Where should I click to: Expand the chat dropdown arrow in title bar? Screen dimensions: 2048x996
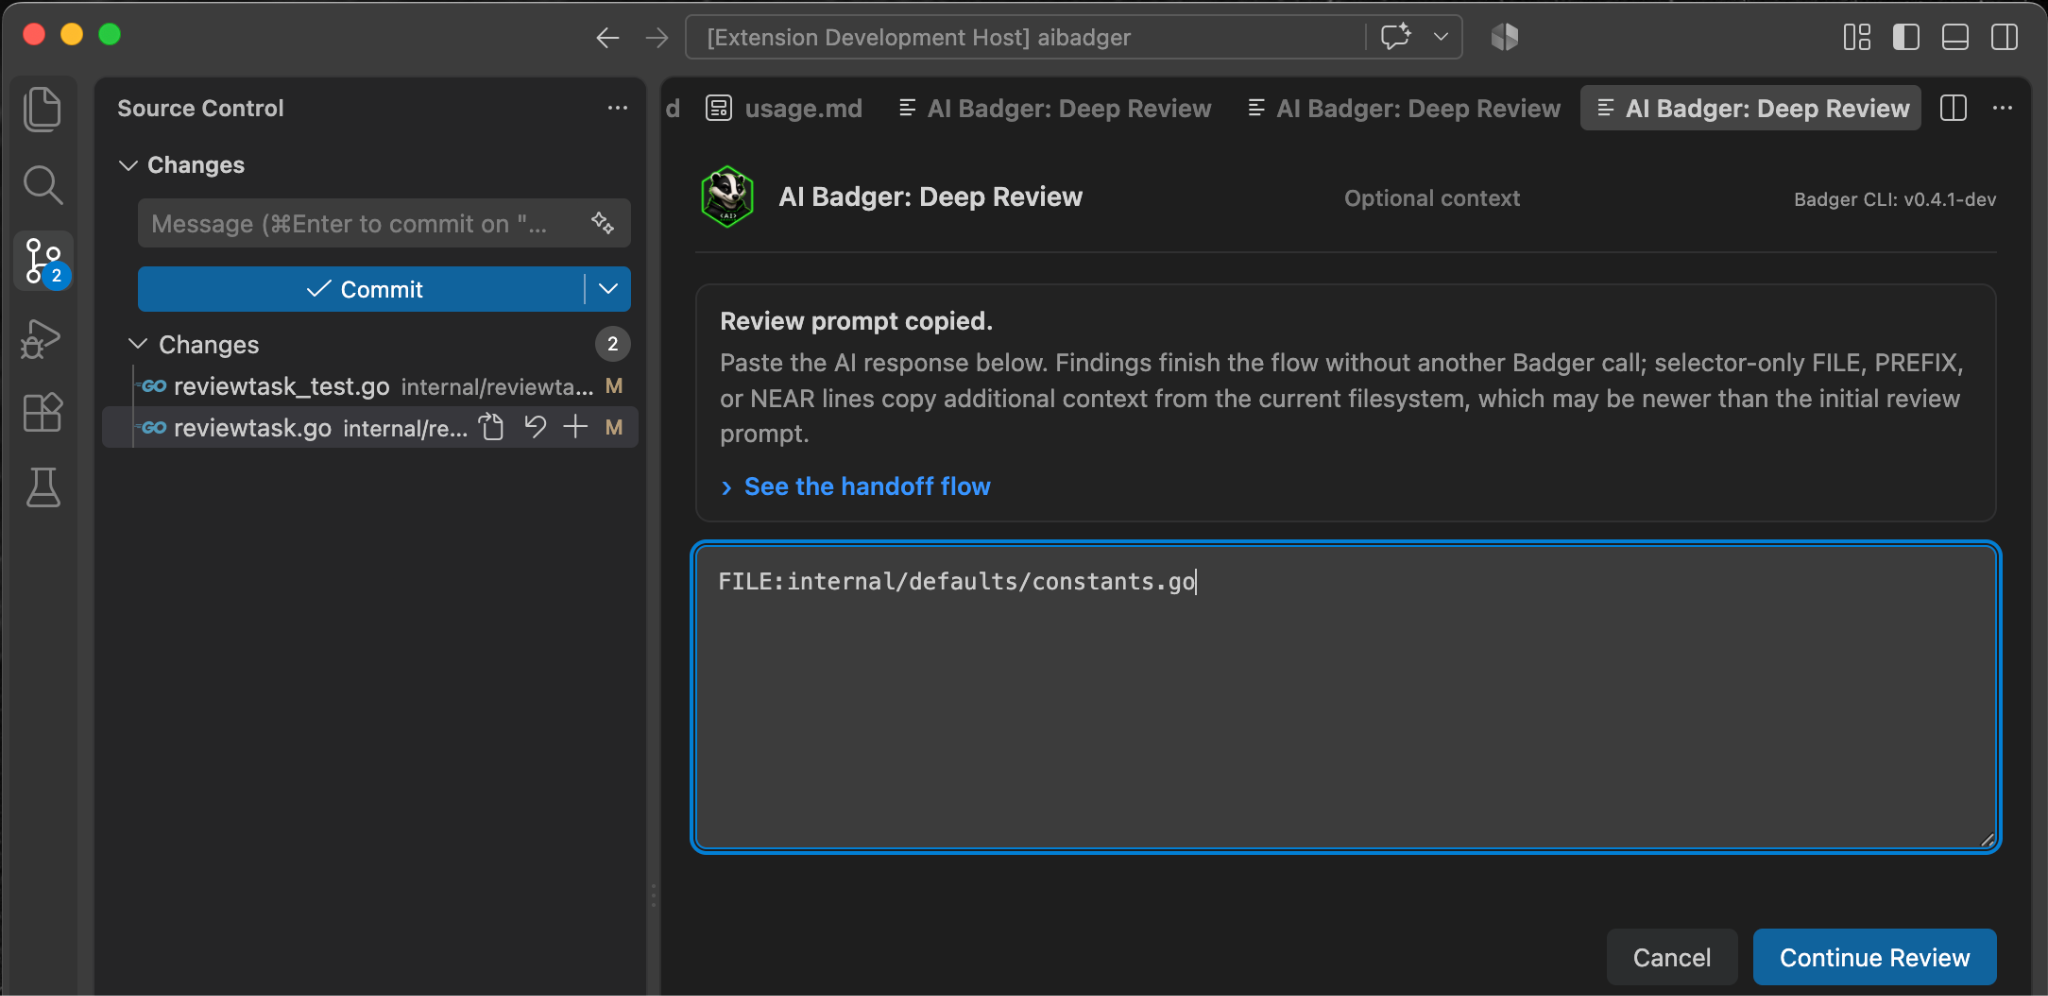tap(1441, 37)
